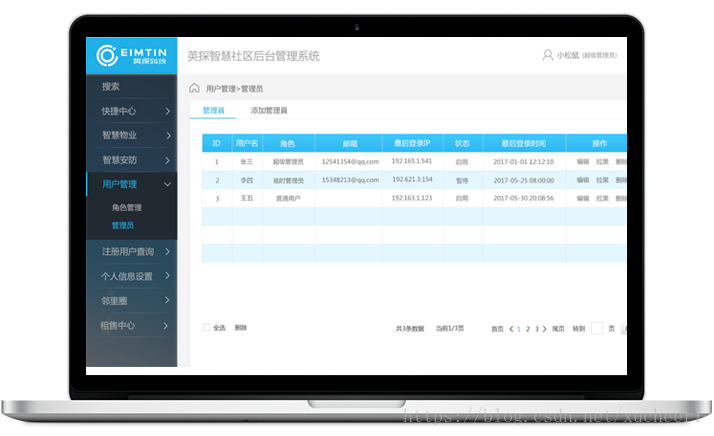Click 拉黑 in the 李四 row
Image resolution: width=714 pixels, height=436 pixels.
pyautogui.click(x=602, y=180)
